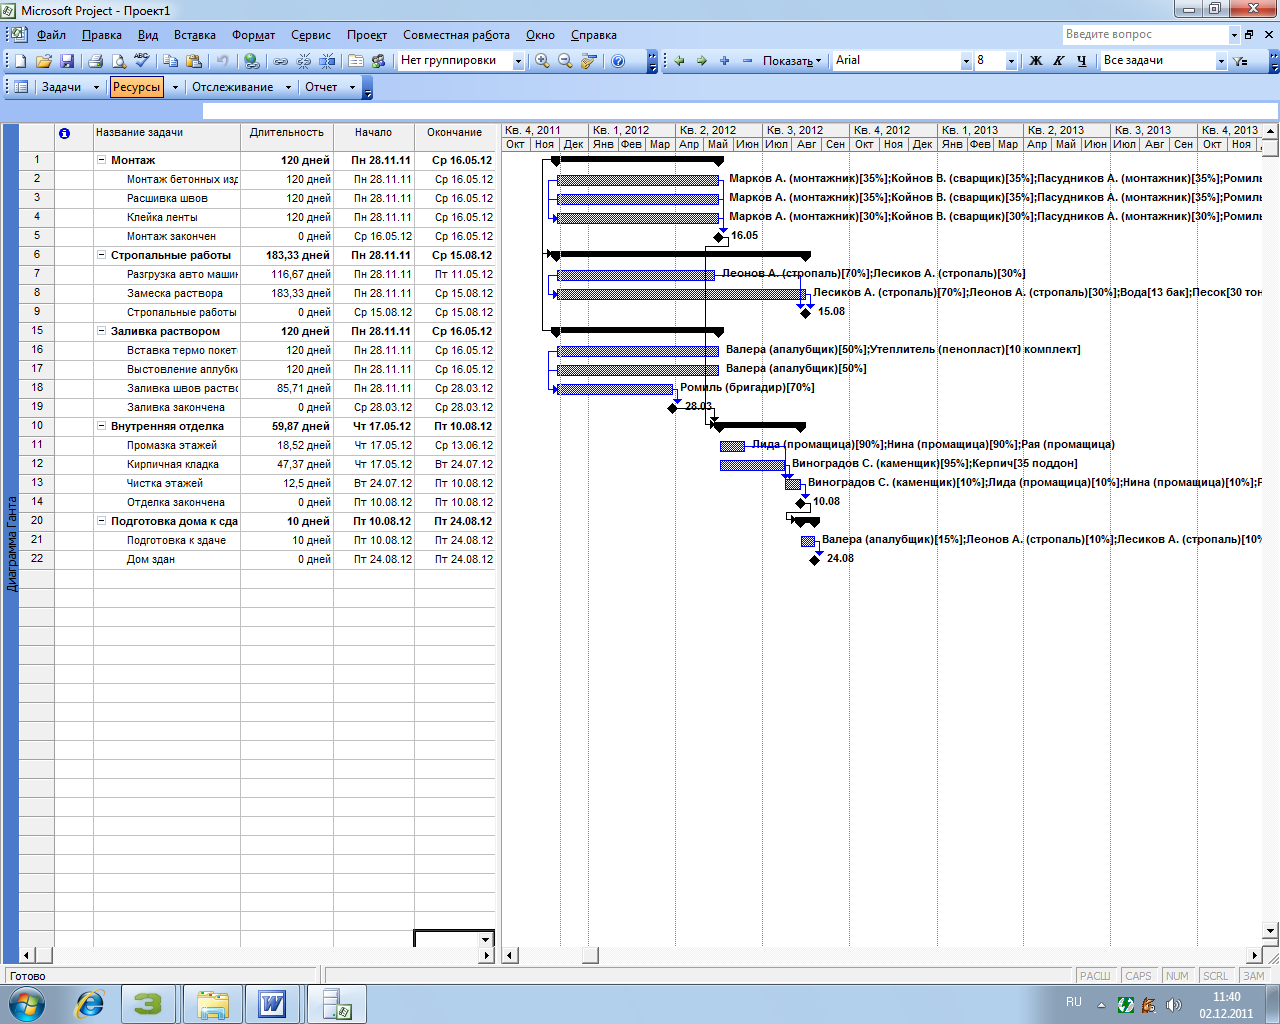The image size is (1280, 1024).
Task: Open the Совместная работа menu
Action: (456, 35)
